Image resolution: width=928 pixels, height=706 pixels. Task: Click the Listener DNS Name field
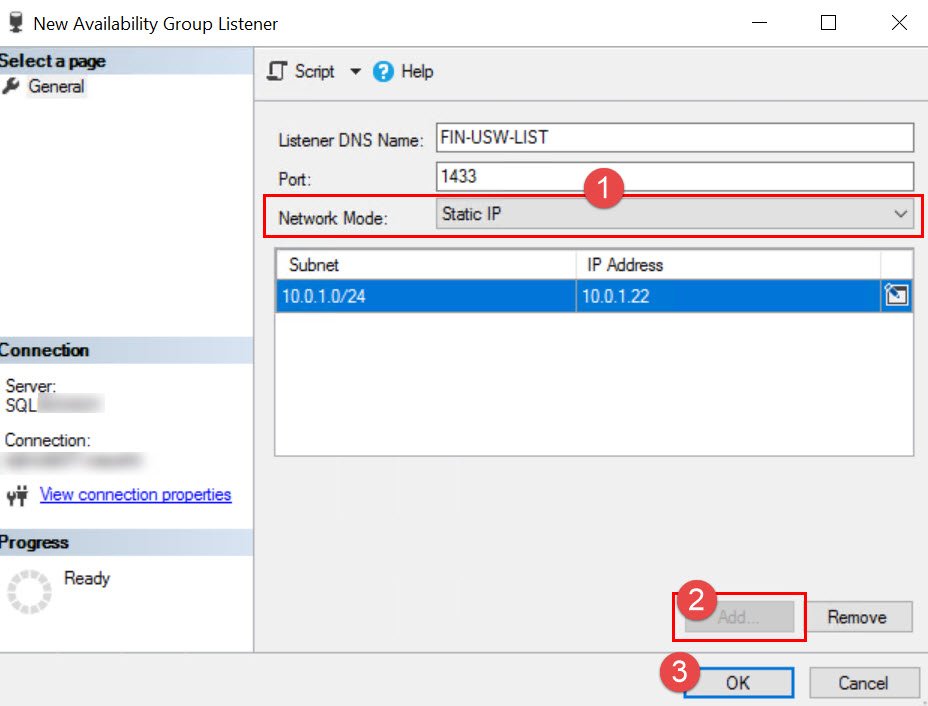click(x=675, y=137)
